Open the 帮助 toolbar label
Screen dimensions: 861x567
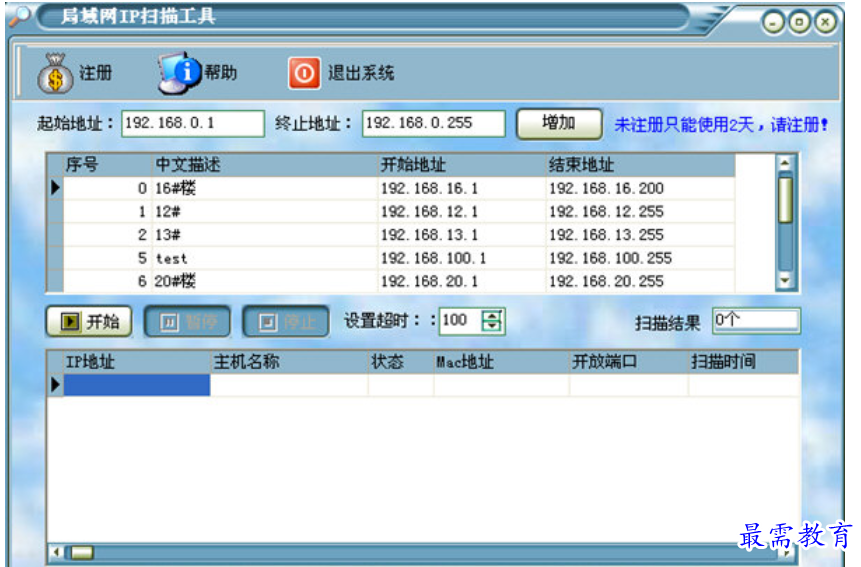[220, 72]
